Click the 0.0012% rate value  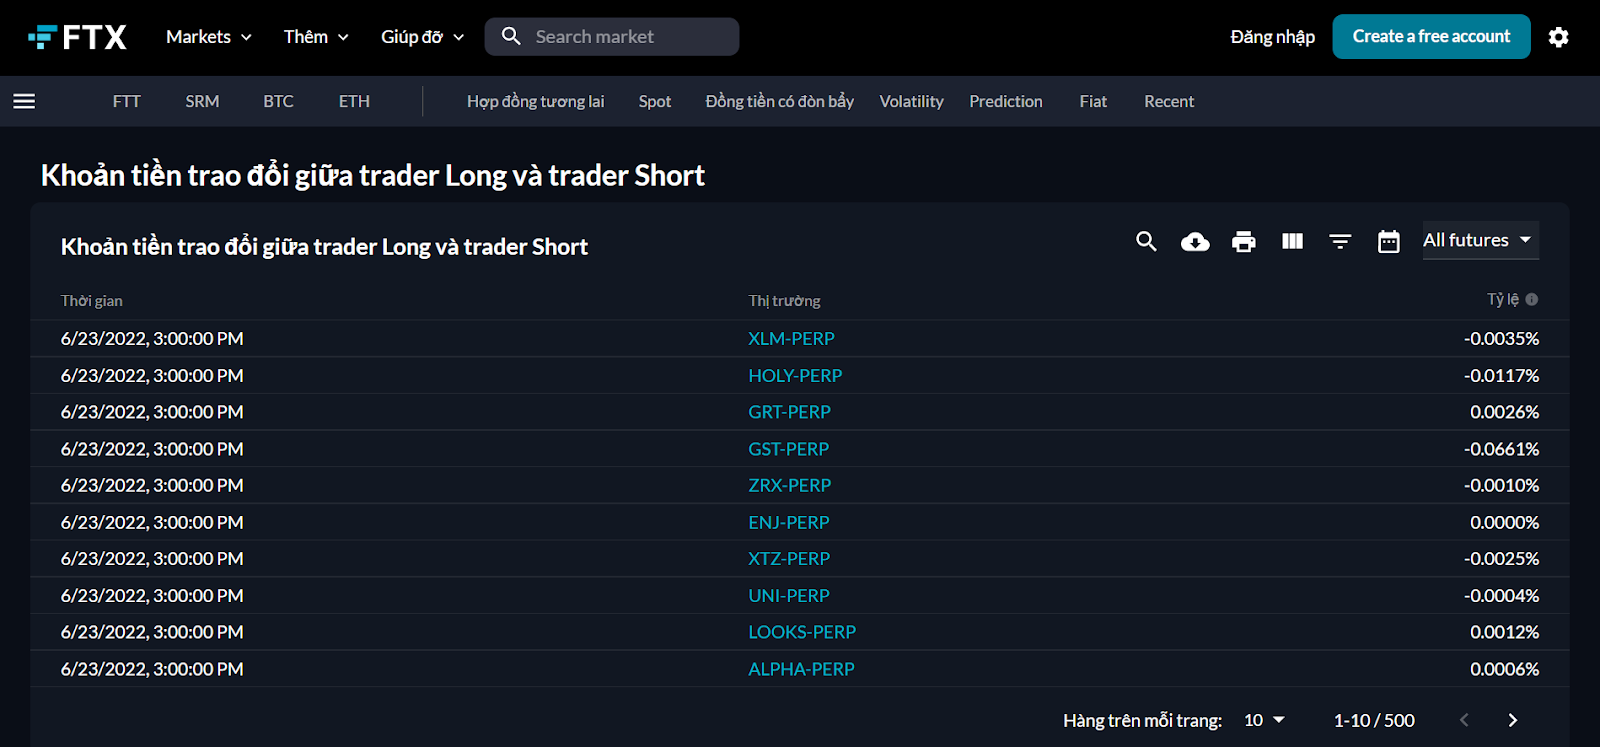coord(1504,632)
